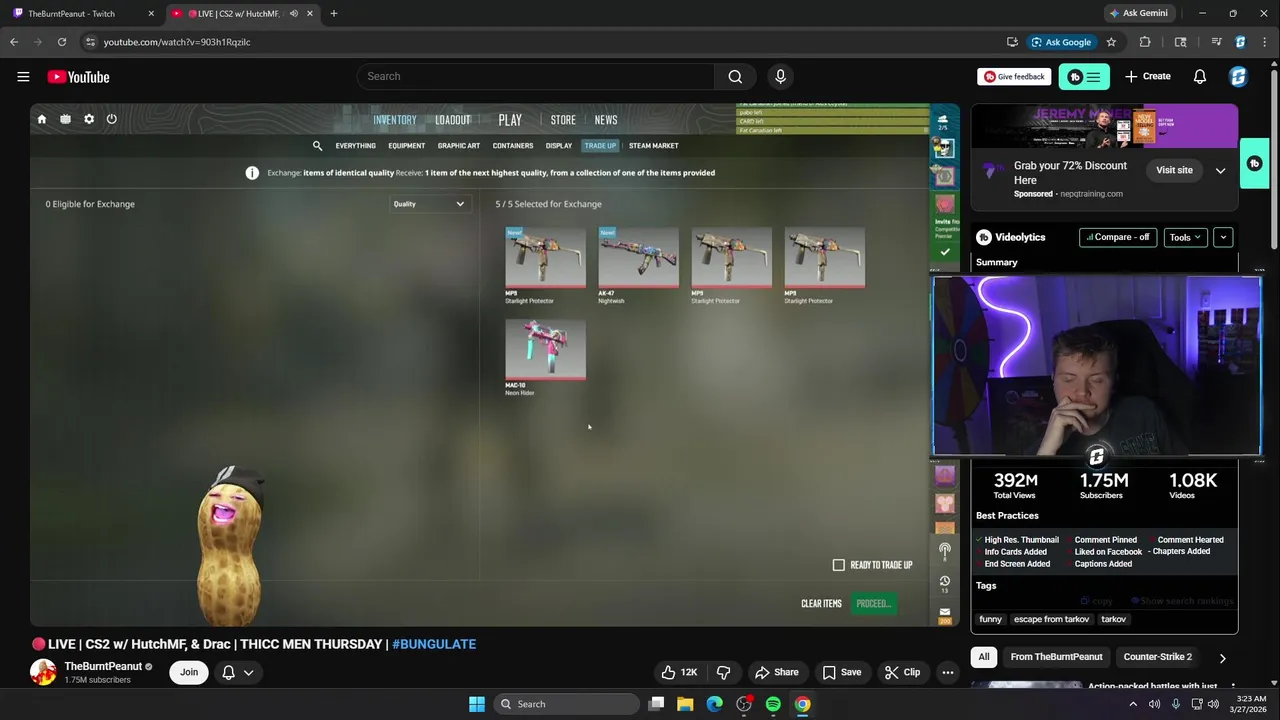Click the exchange info icon
1280x720 pixels.
[252, 173]
